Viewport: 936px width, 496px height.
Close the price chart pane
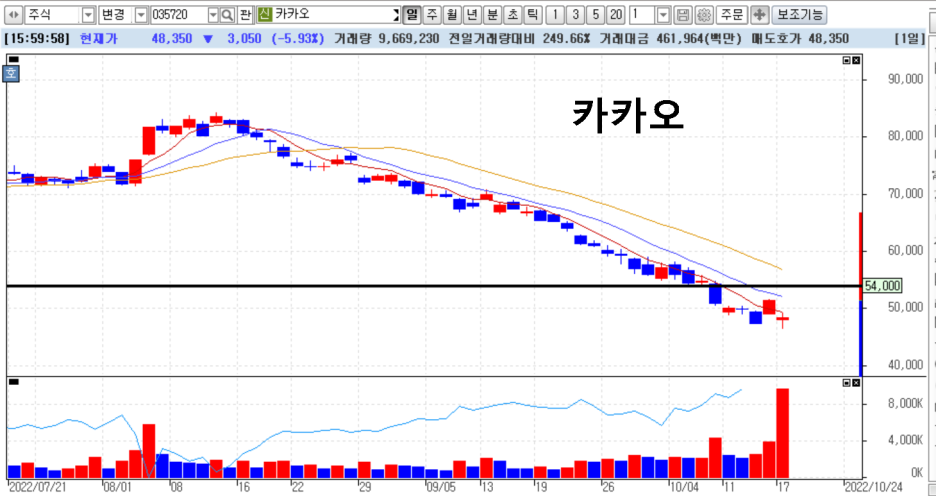click(x=857, y=60)
